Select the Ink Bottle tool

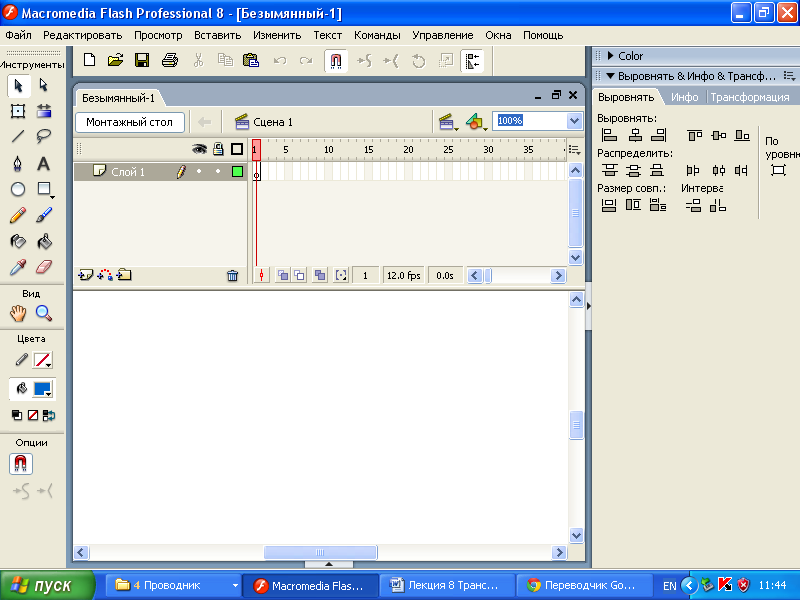click(x=18, y=241)
